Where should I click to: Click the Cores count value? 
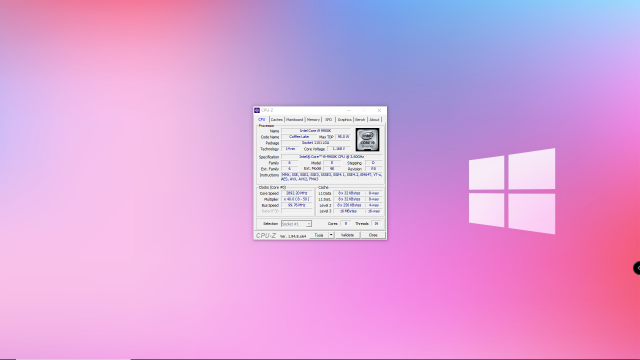coord(346,224)
